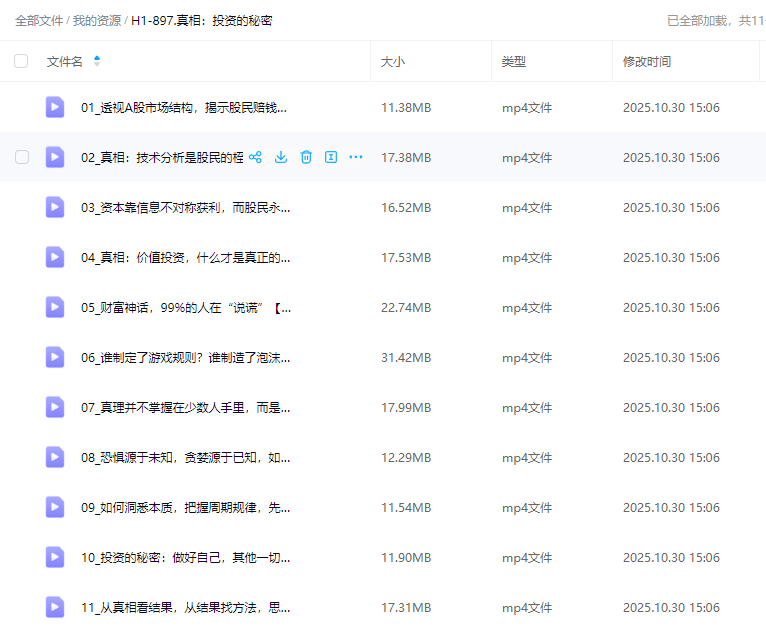Click the video icon of 08_恐惧源于未知
Screen dimensions: 766x640
[55, 457]
